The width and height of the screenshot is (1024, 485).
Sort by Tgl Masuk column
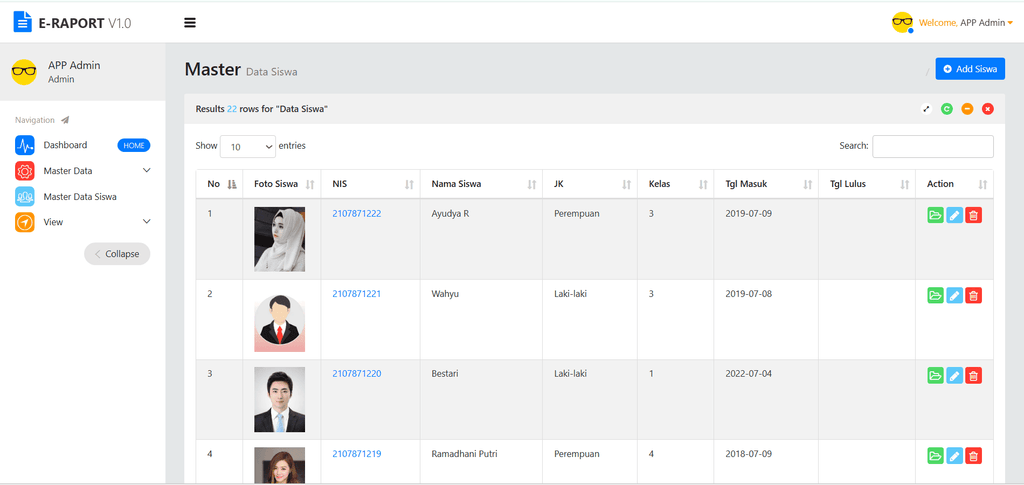point(767,184)
